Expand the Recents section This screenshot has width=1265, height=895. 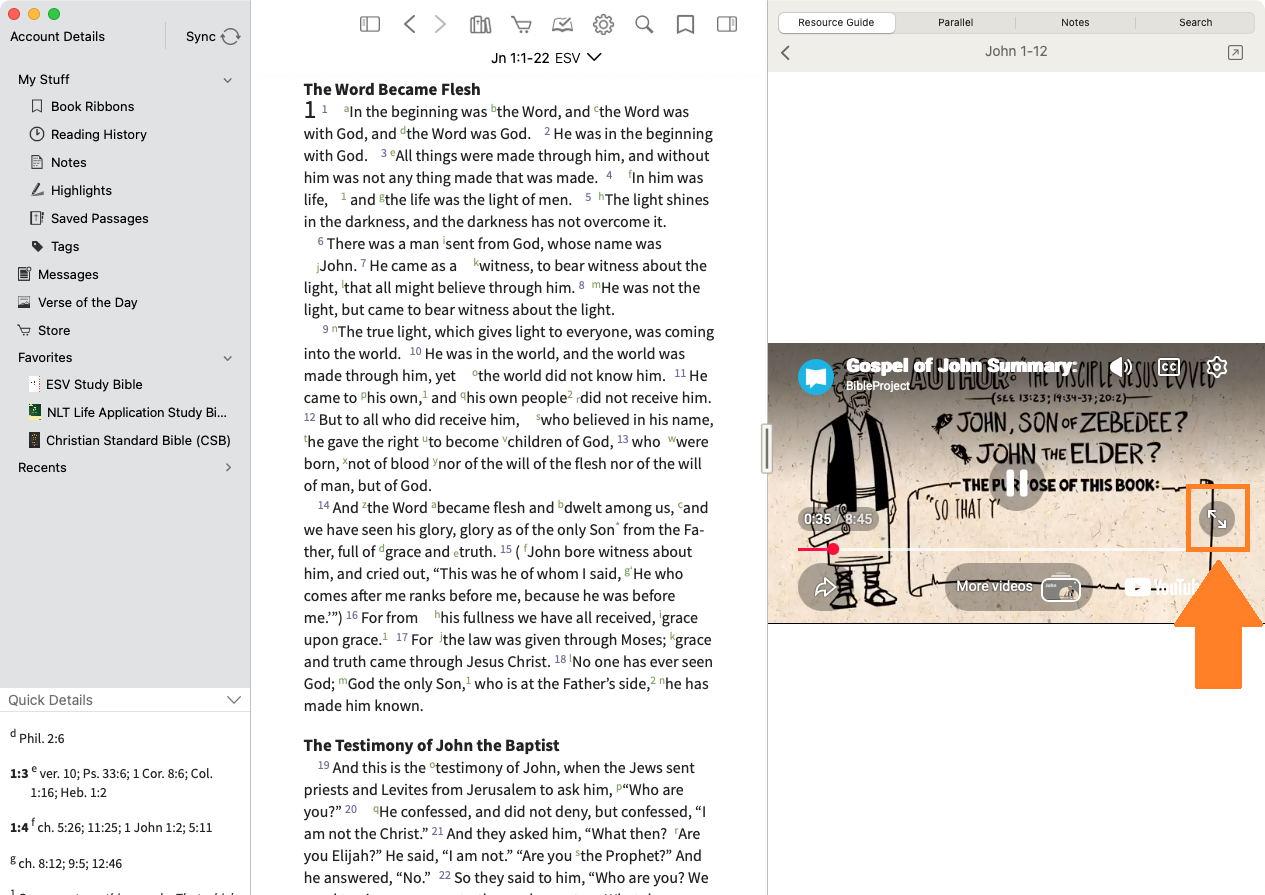(227, 468)
